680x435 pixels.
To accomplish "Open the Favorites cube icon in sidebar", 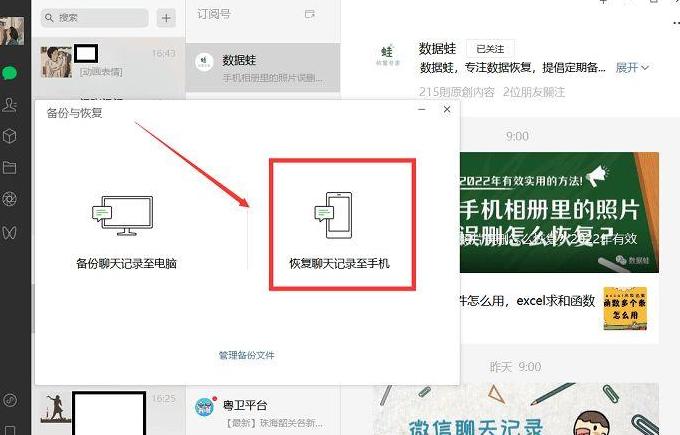I will (10, 136).
